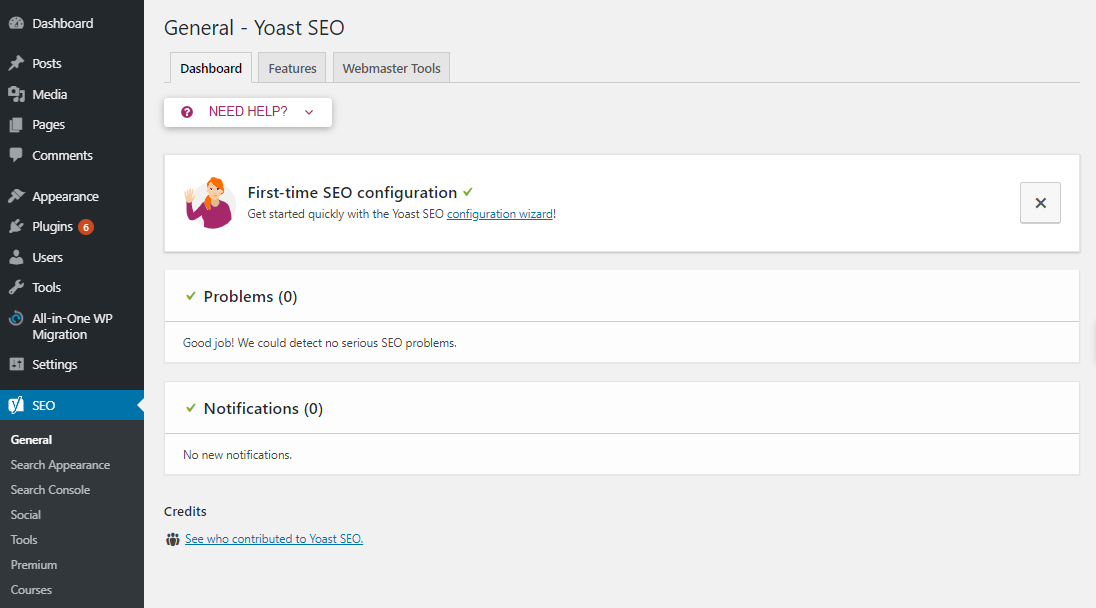Expand the NEED HELP? chevron arrow
Screen dimensions: 1096x608
[309, 112]
